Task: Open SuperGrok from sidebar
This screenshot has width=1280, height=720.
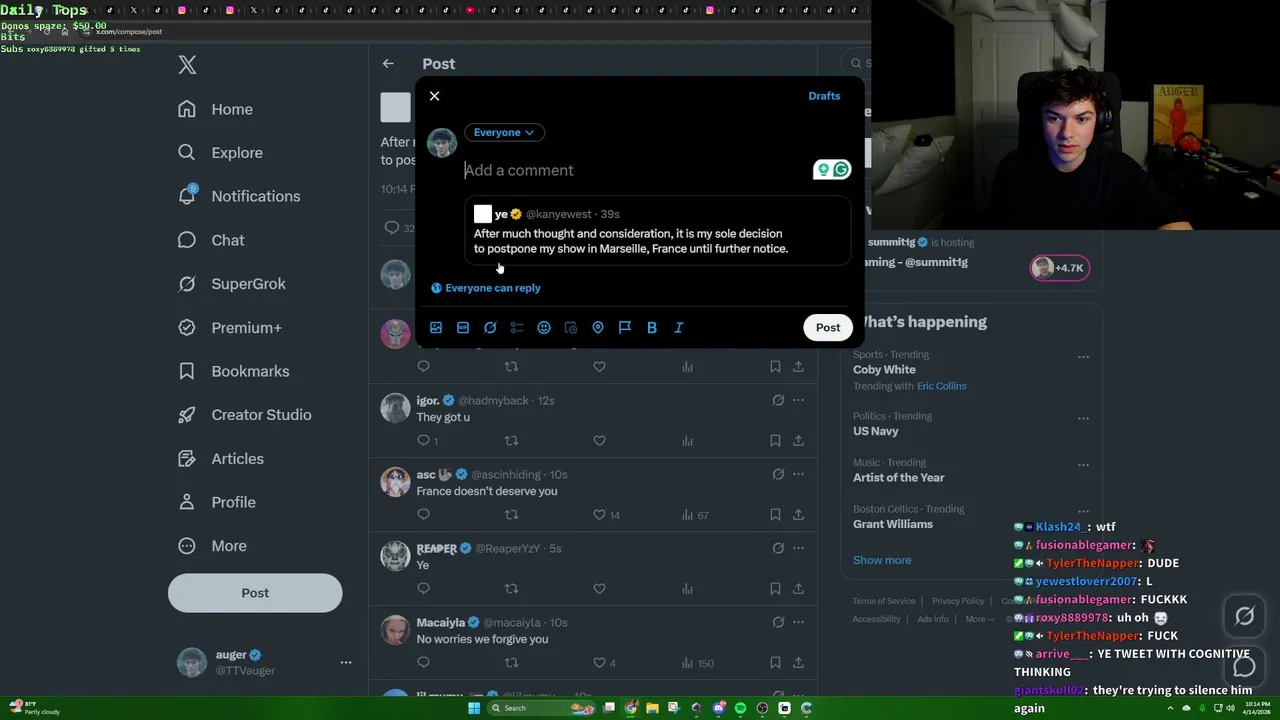Action: click(x=232, y=284)
